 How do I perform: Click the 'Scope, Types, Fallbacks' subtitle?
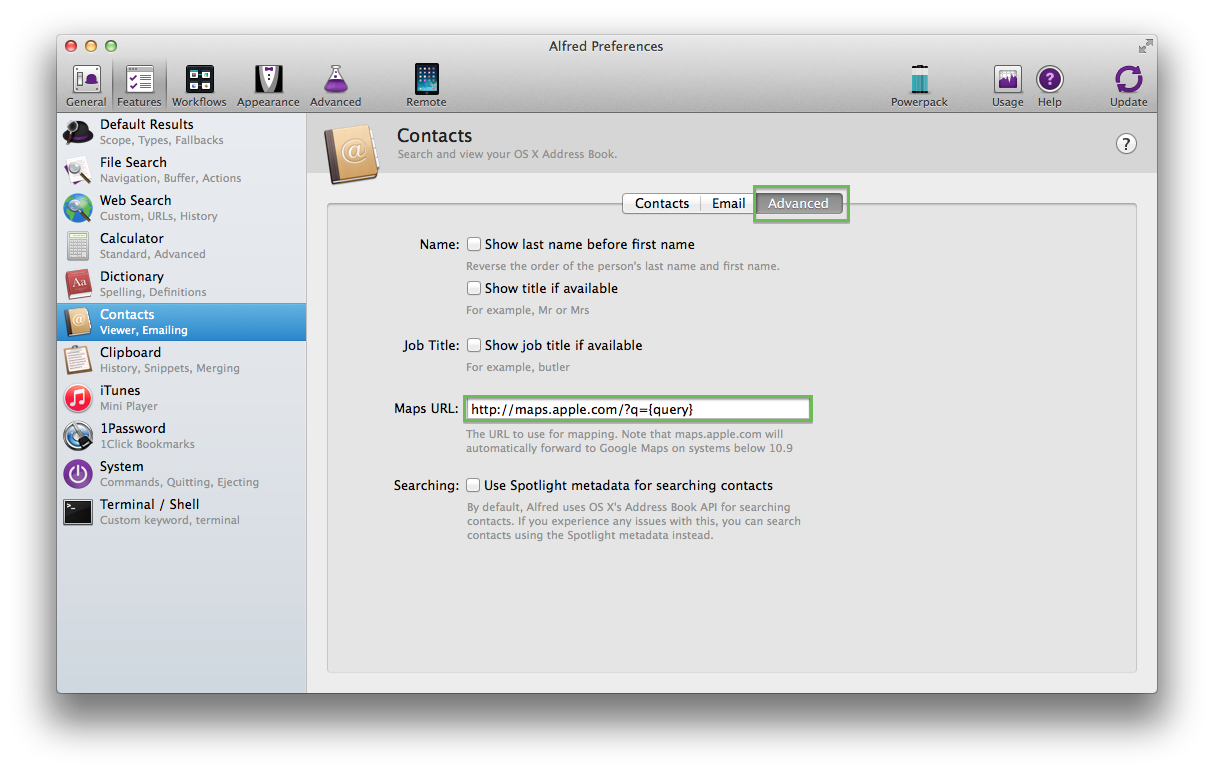coord(162,140)
